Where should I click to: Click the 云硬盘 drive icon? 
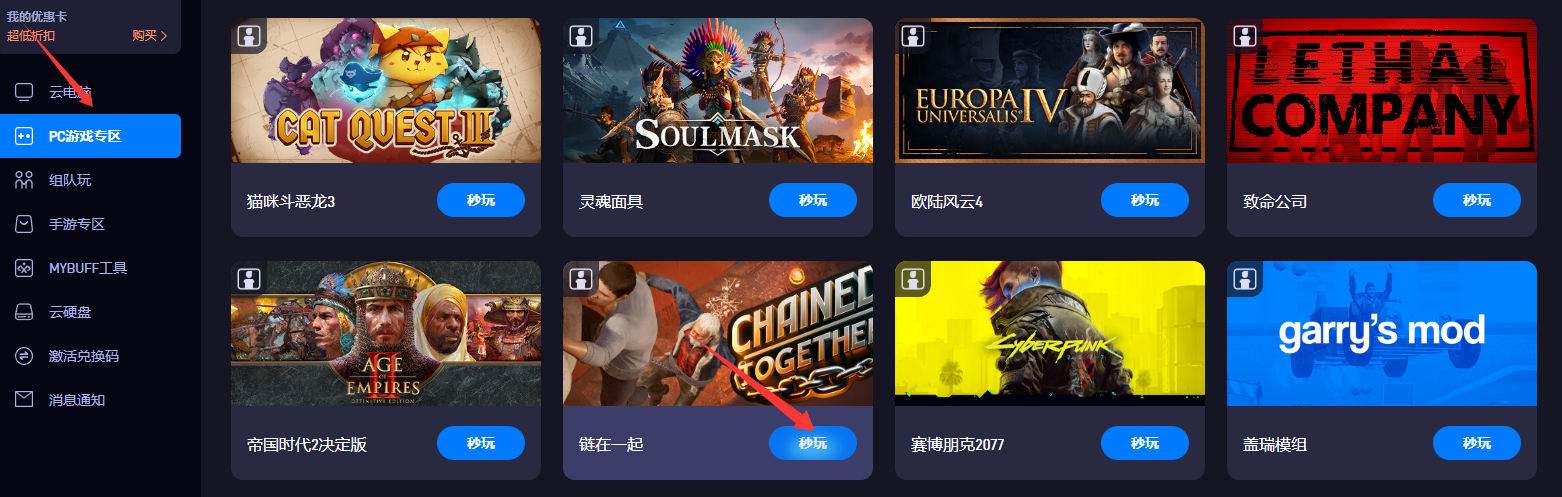[24, 312]
